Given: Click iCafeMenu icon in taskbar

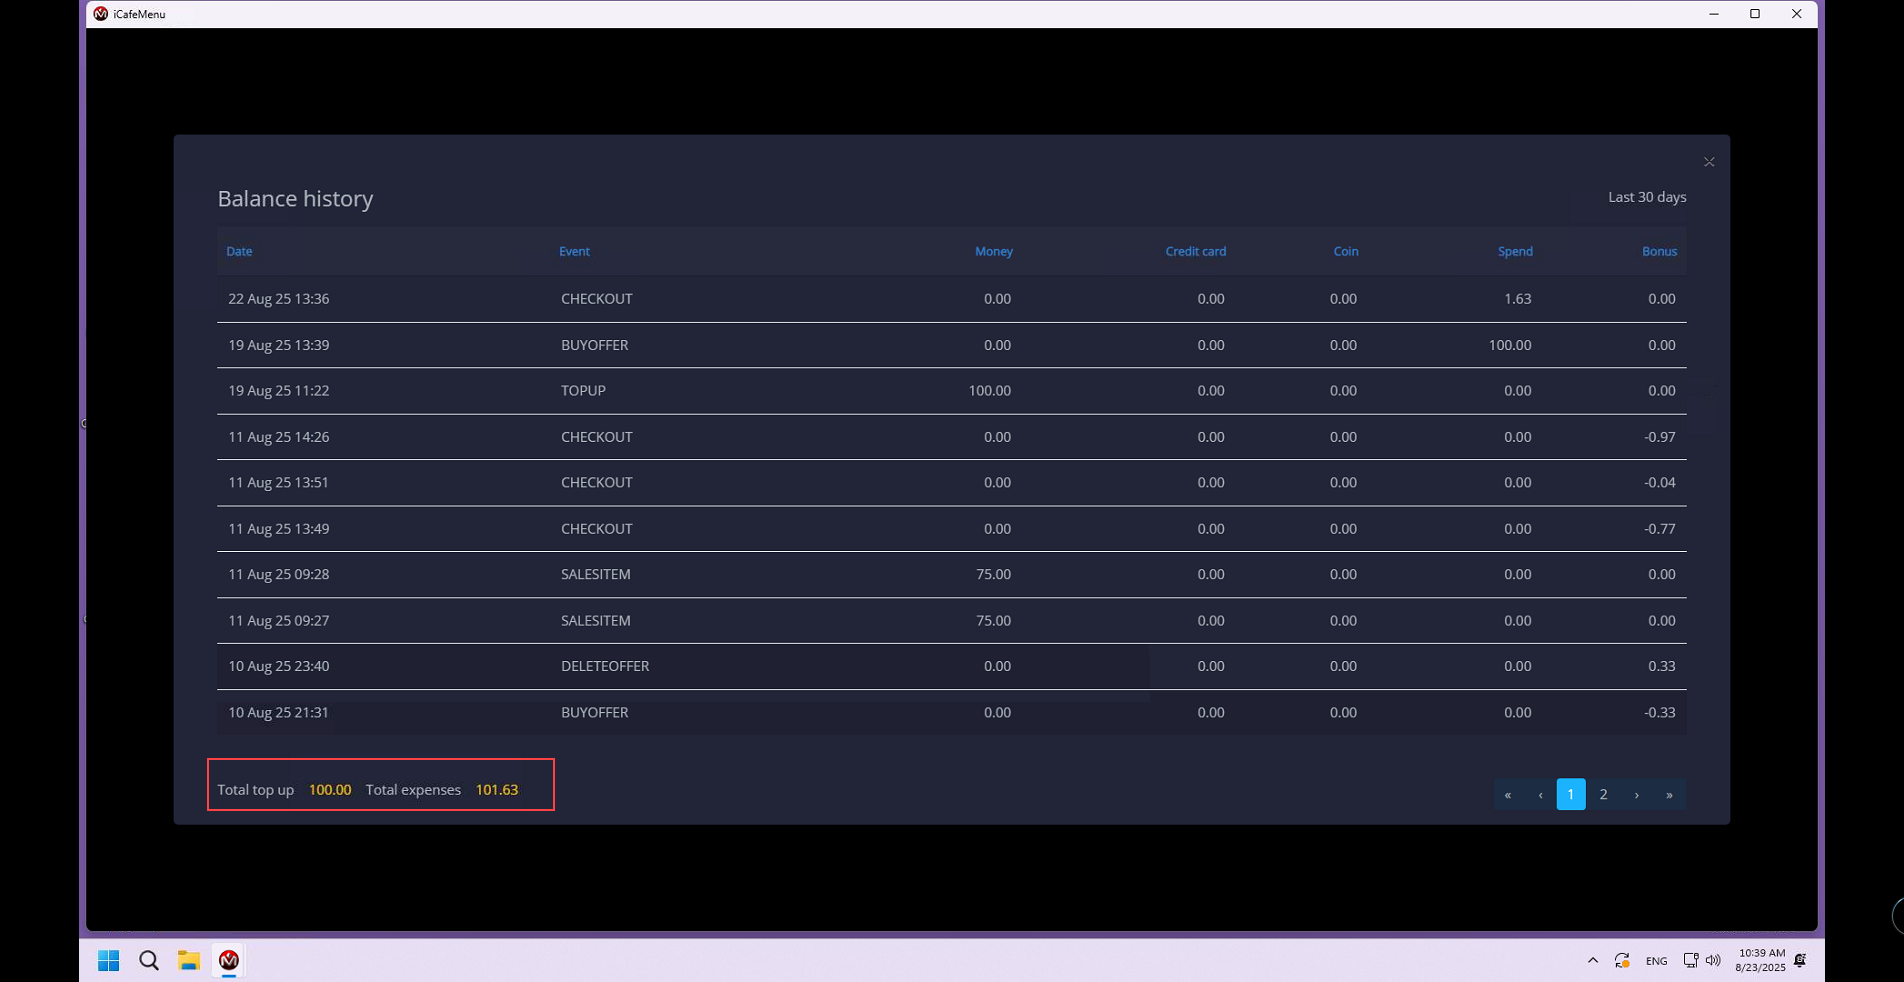Looking at the screenshot, I should coord(229,960).
